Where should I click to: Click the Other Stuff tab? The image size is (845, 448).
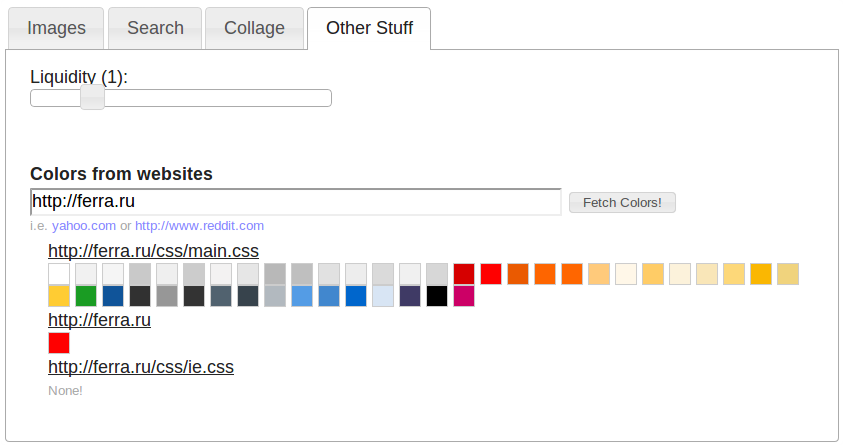[369, 28]
